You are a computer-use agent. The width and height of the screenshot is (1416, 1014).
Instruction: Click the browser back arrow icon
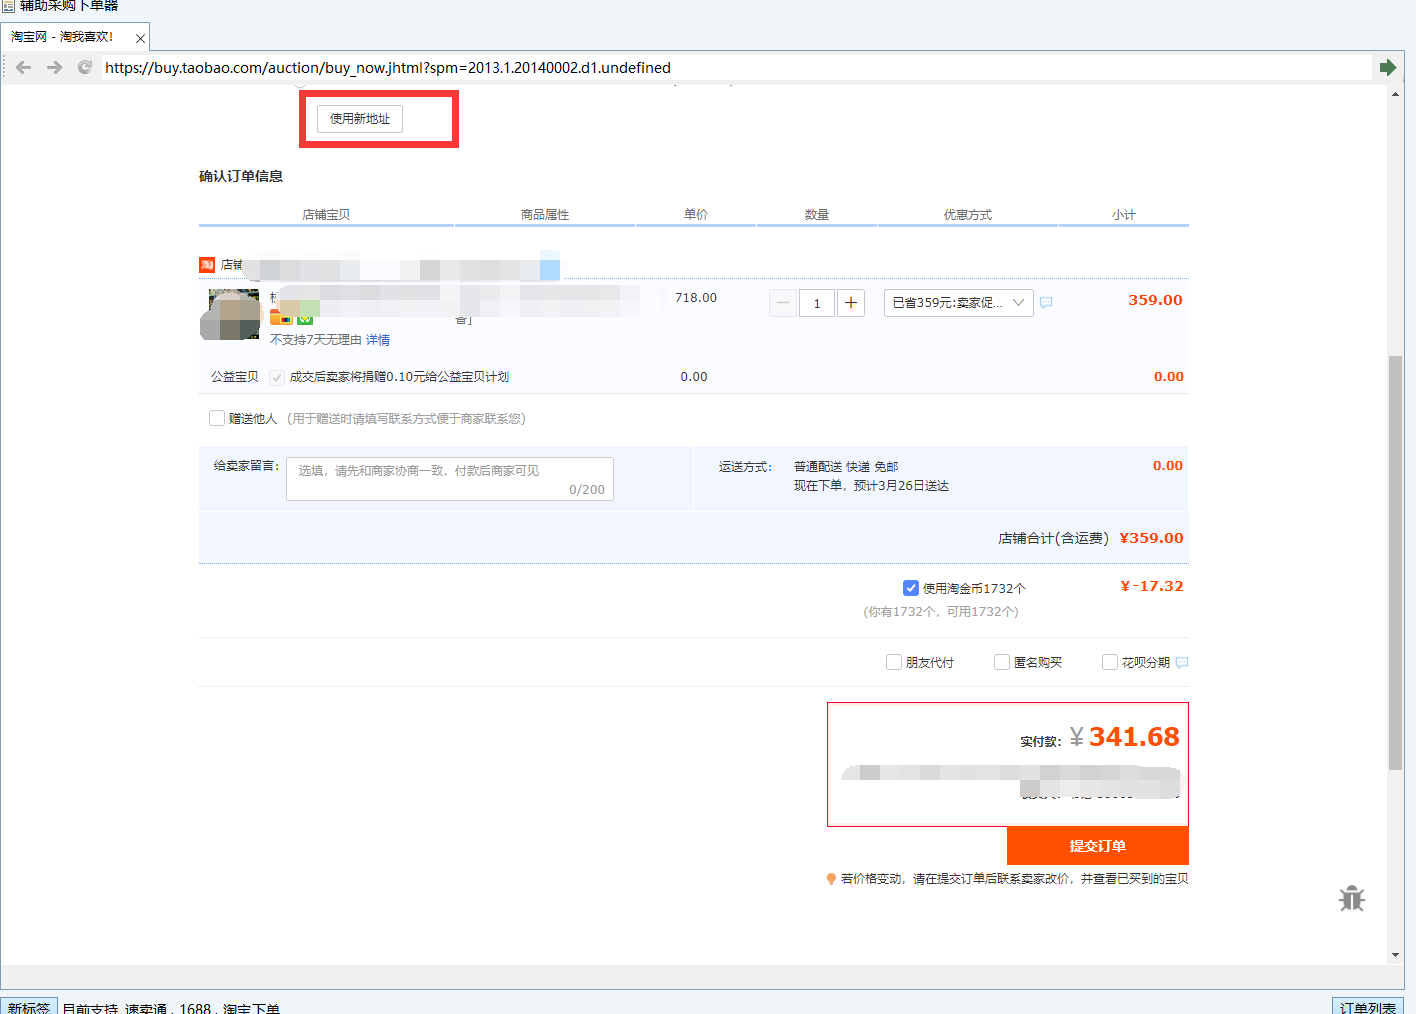coord(24,67)
